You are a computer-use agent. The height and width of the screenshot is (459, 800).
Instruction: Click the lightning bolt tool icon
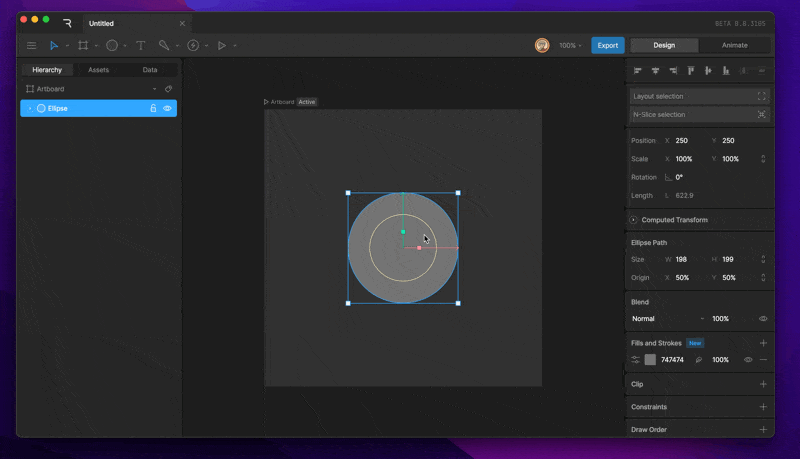point(193,45)
